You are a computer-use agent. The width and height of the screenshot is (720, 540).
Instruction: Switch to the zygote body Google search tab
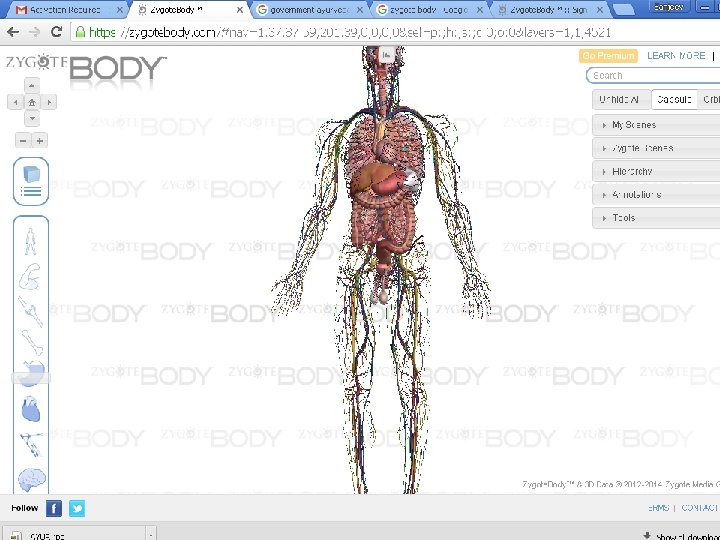click(428, 9)
